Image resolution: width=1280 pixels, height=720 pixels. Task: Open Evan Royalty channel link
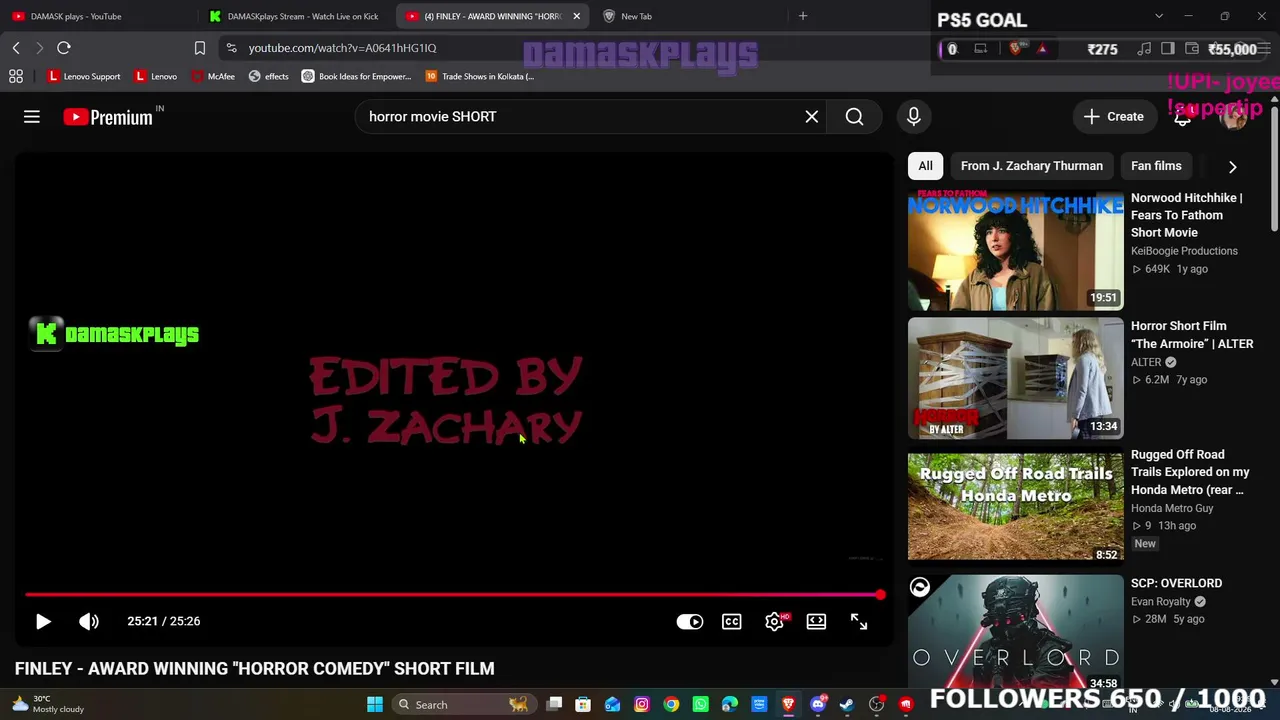[x=1161, y=602]
